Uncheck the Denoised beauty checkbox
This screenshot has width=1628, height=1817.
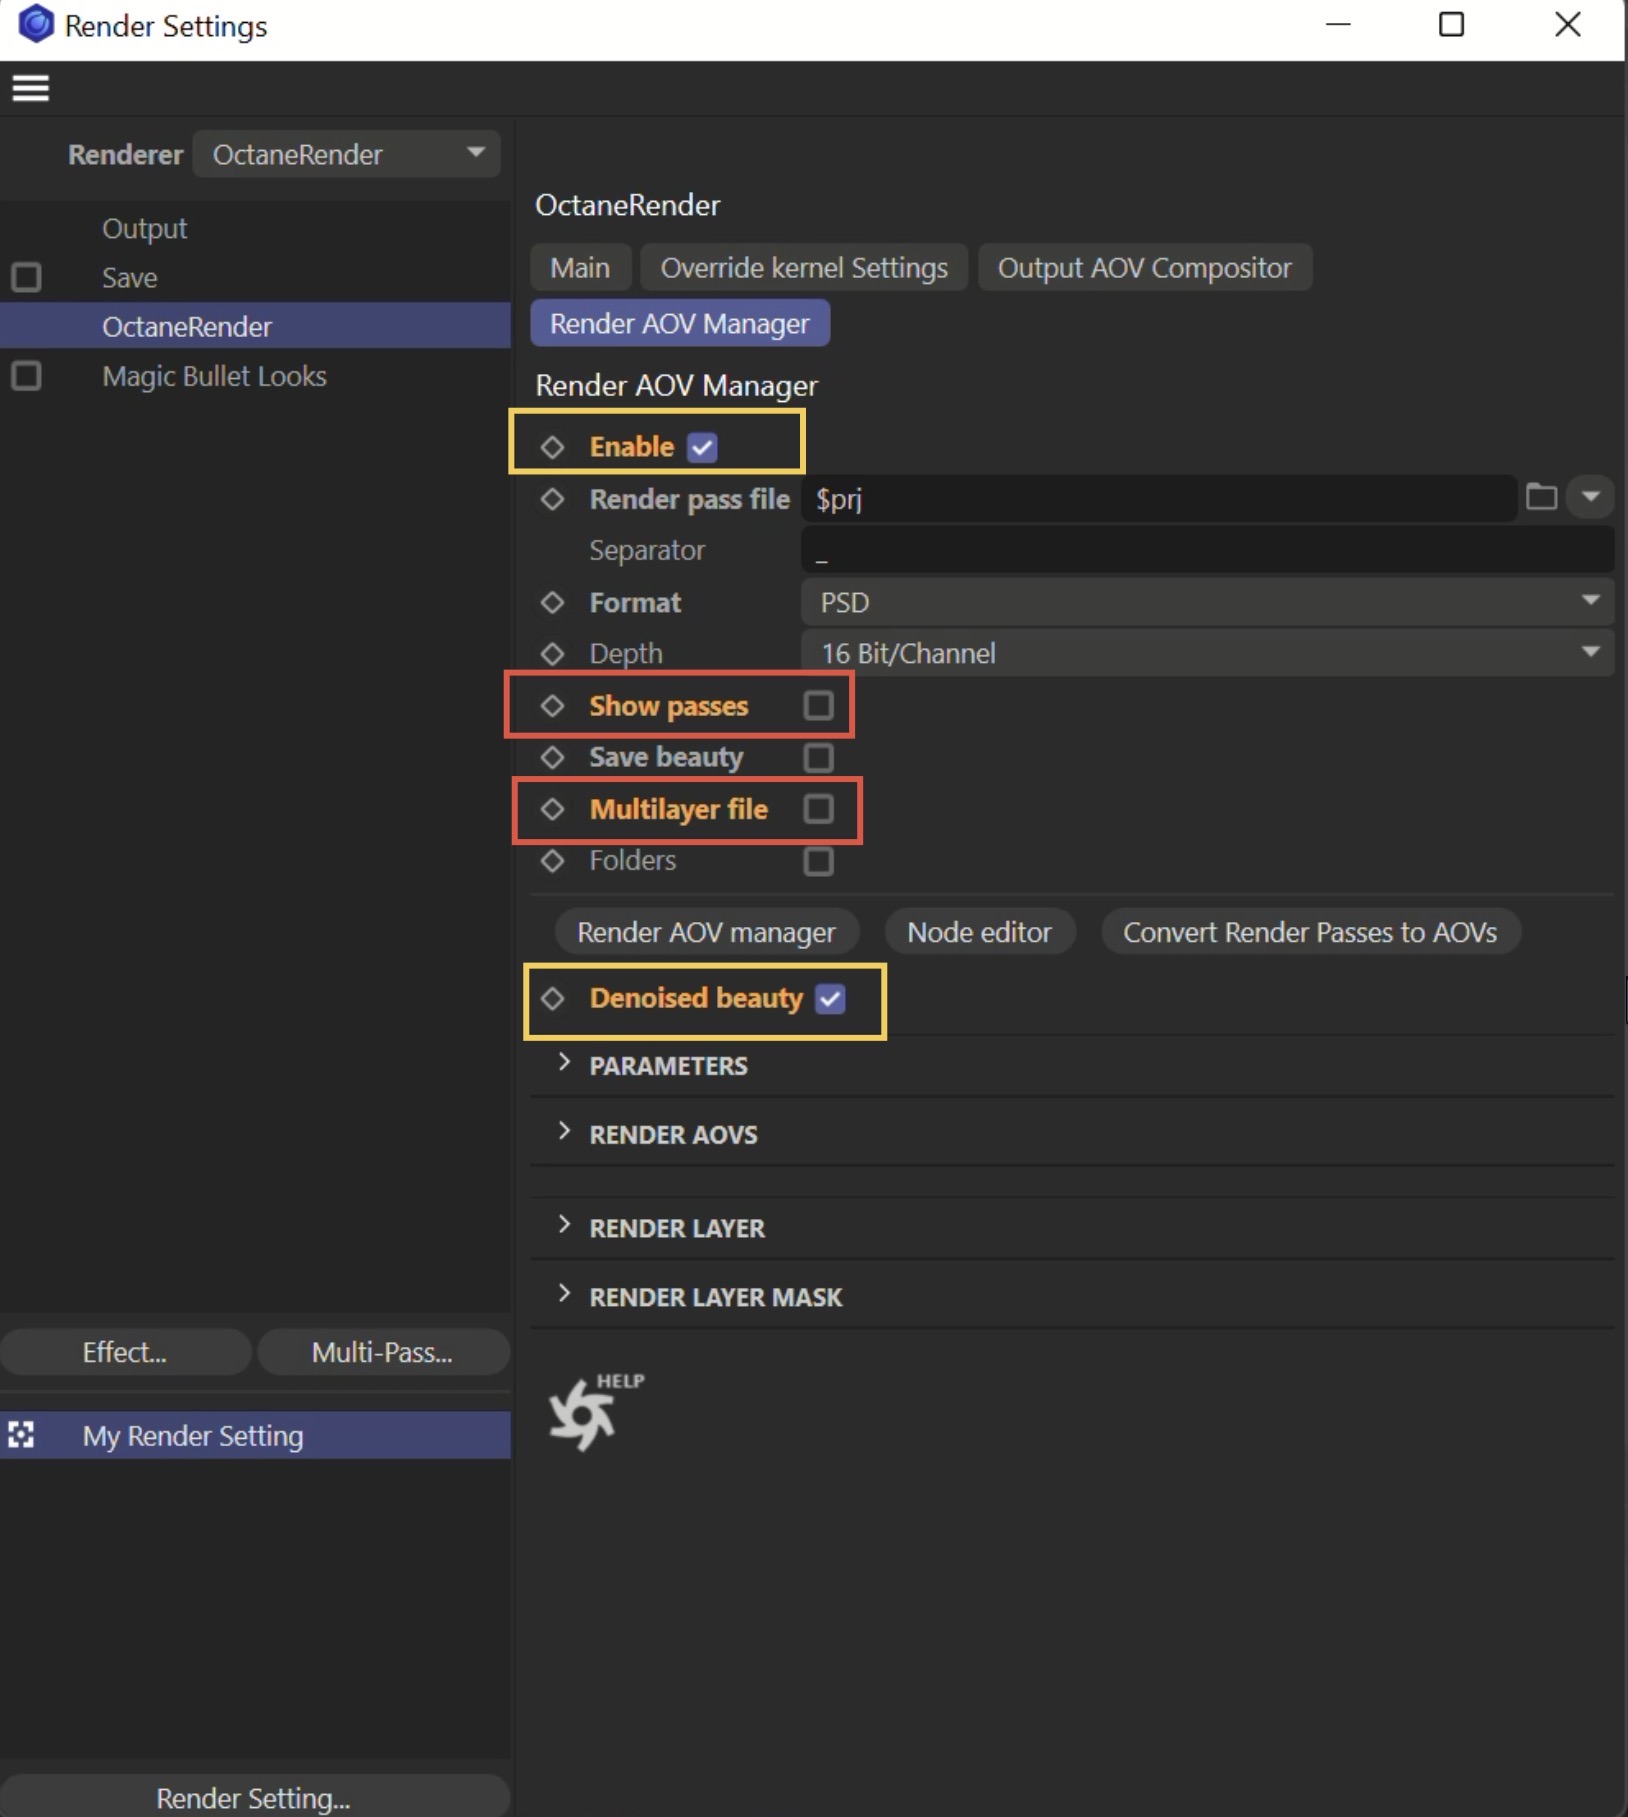pos(830,998)
